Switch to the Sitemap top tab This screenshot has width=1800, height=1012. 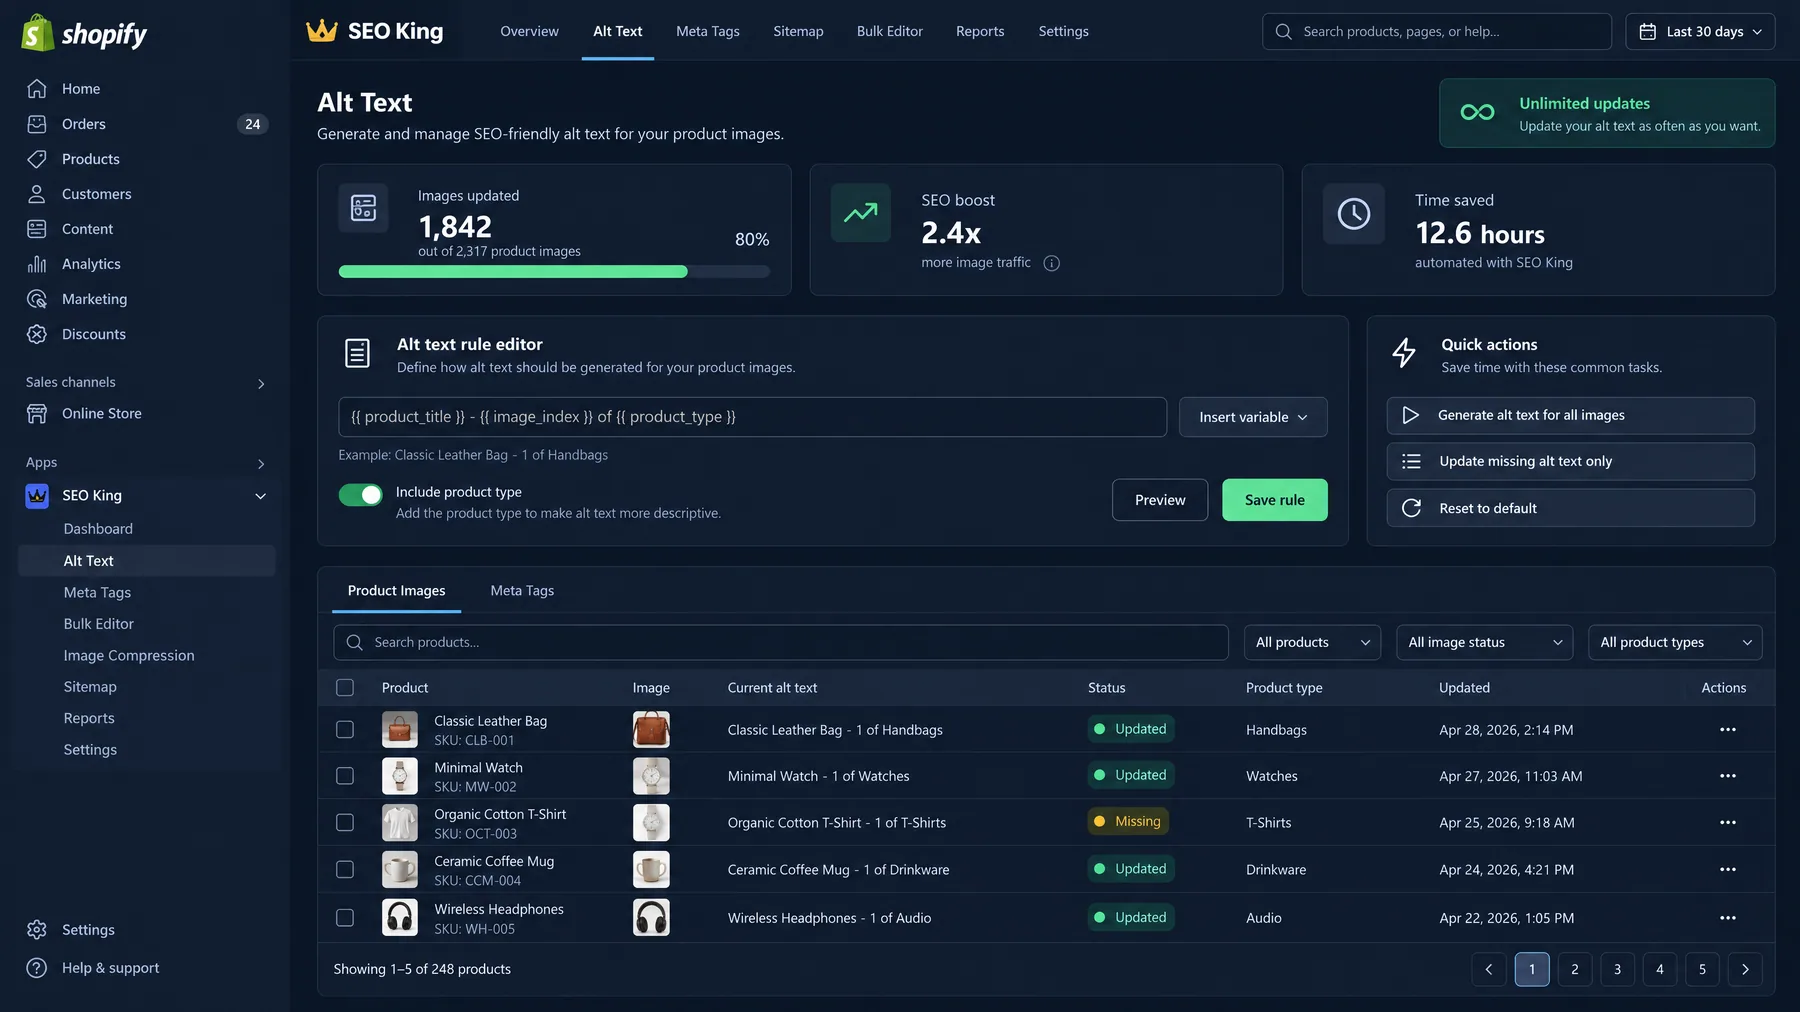point(798,31)
